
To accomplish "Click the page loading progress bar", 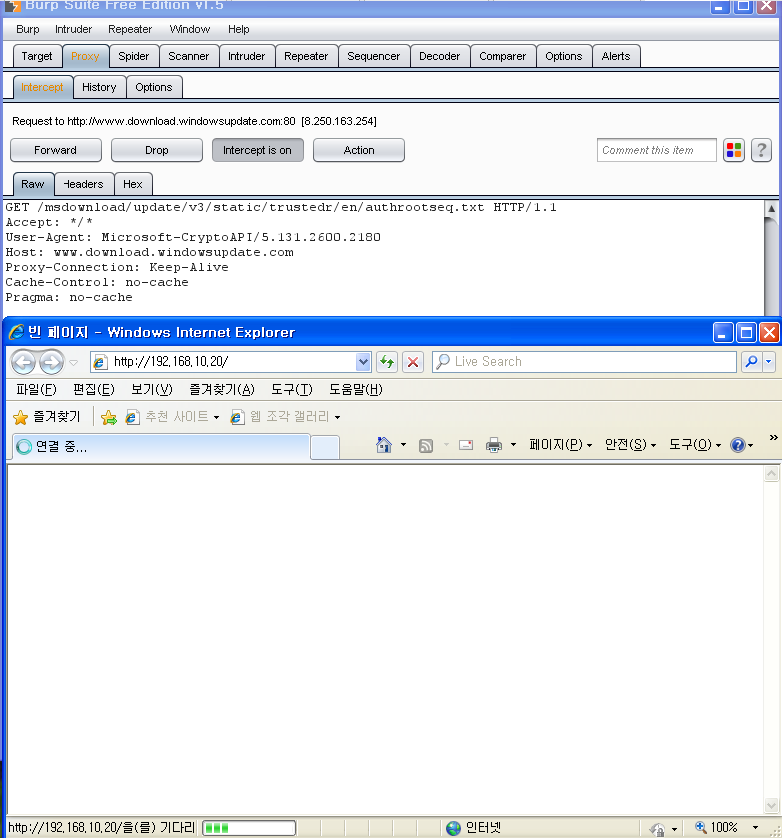I will 249,828.
